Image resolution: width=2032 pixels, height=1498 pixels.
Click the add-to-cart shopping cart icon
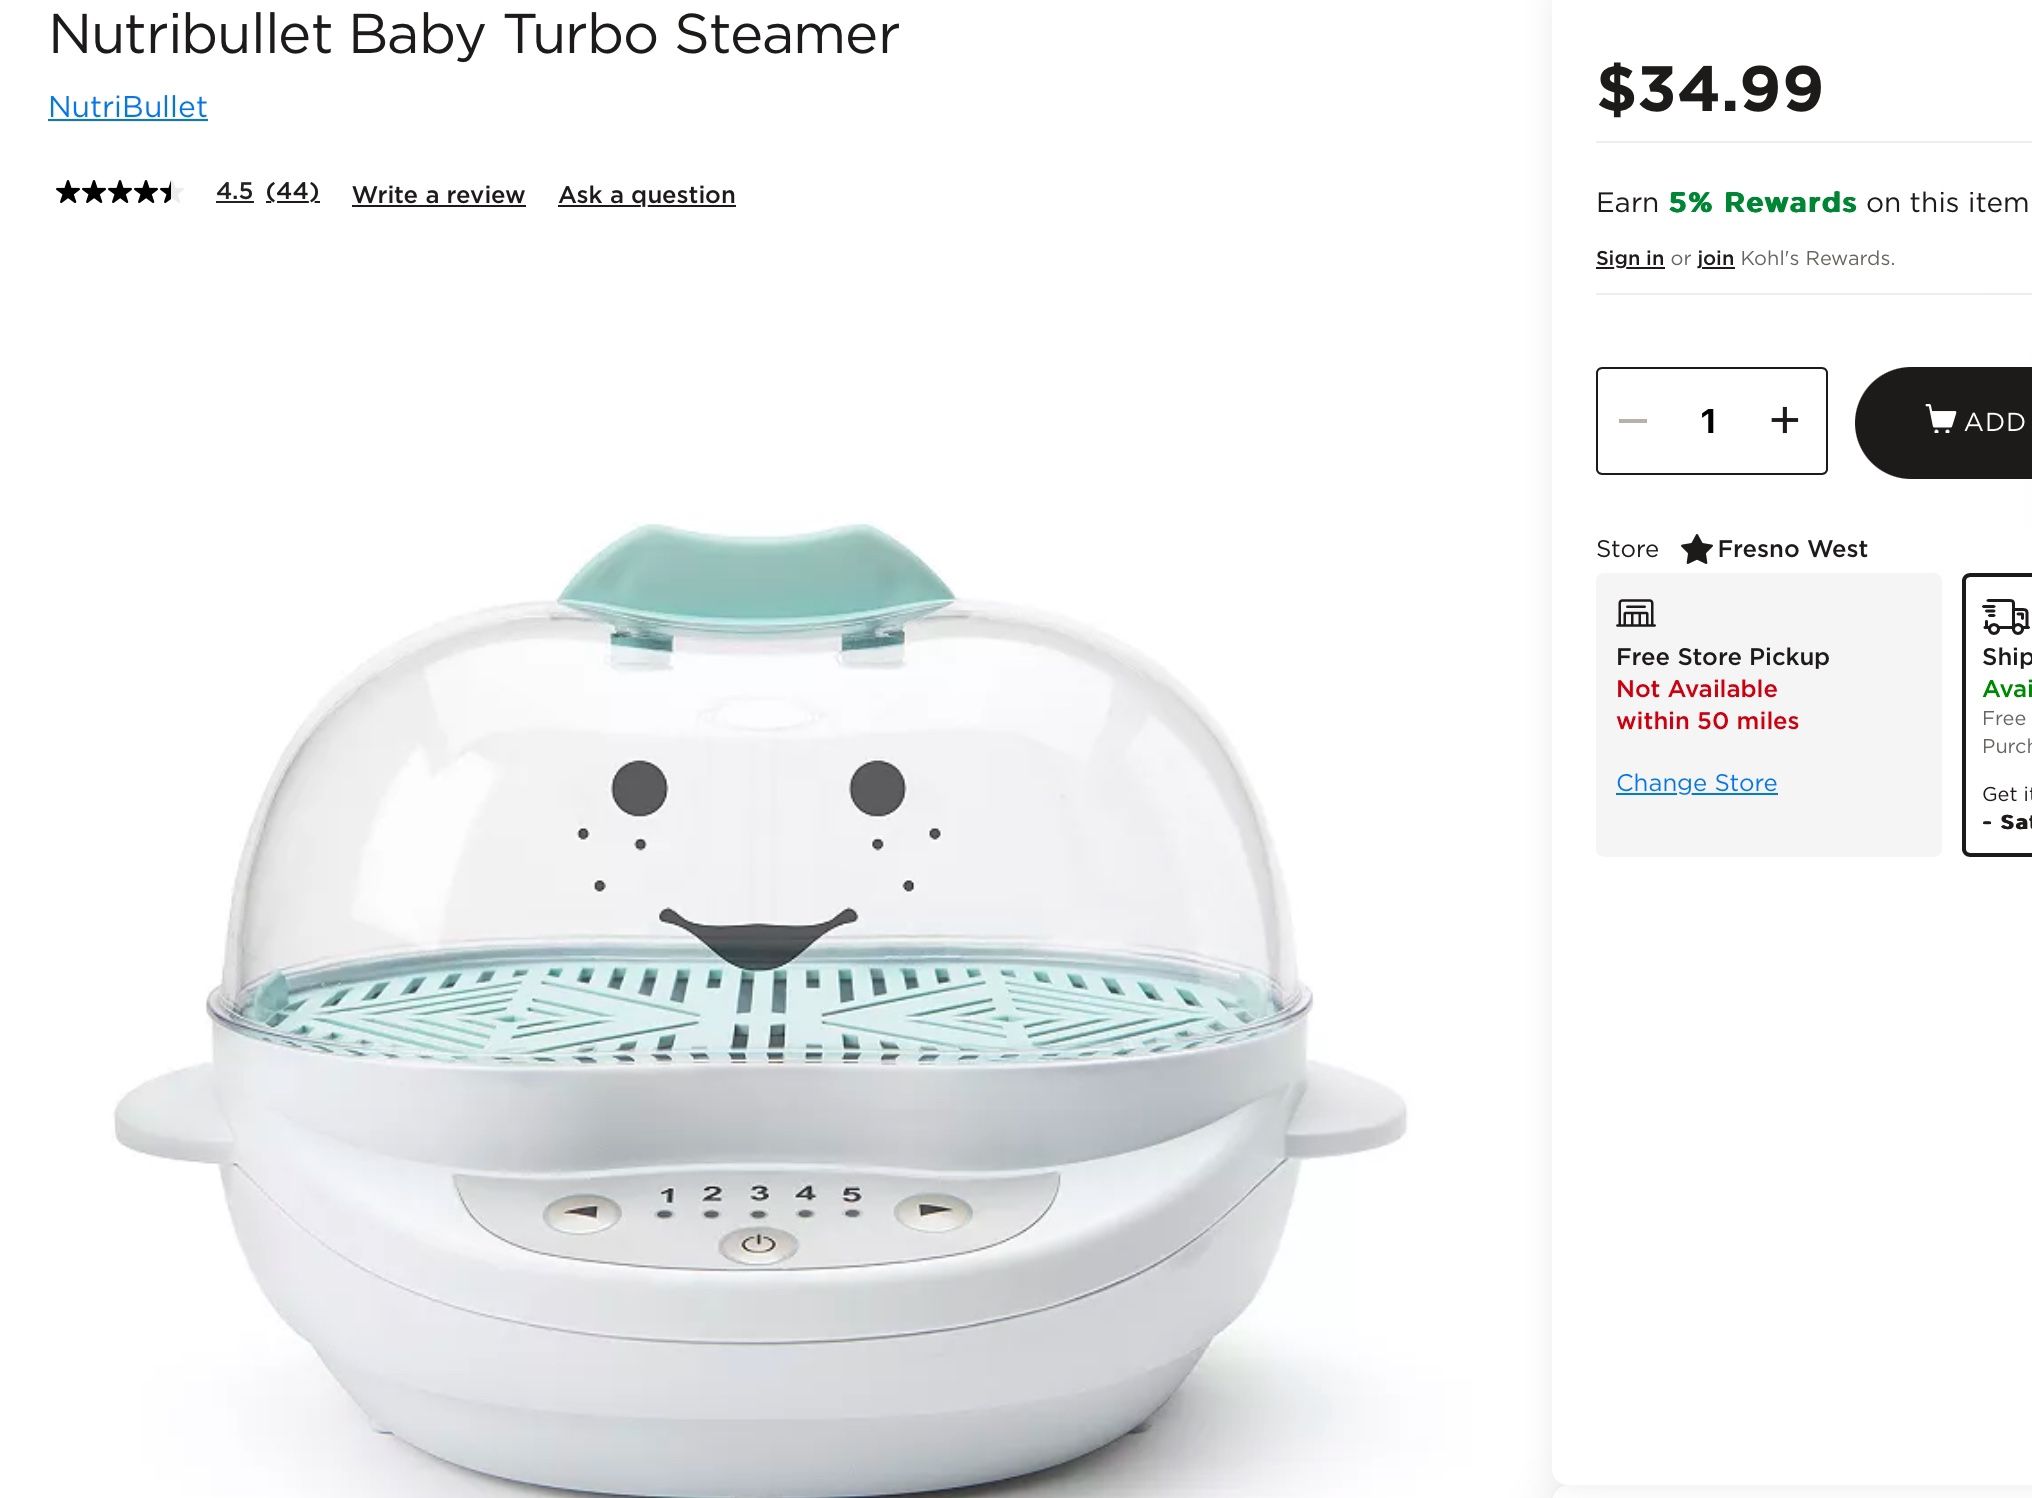pyautogui.click(x=1940, y=419)
